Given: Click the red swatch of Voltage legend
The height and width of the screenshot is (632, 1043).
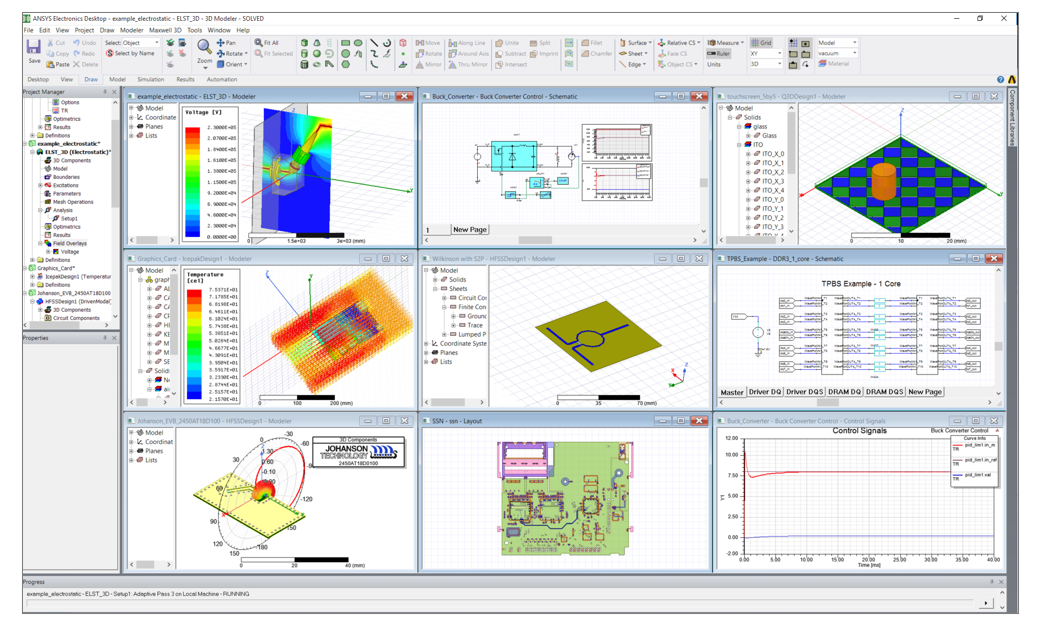Looking at the screenshot, I should (192, 131).
